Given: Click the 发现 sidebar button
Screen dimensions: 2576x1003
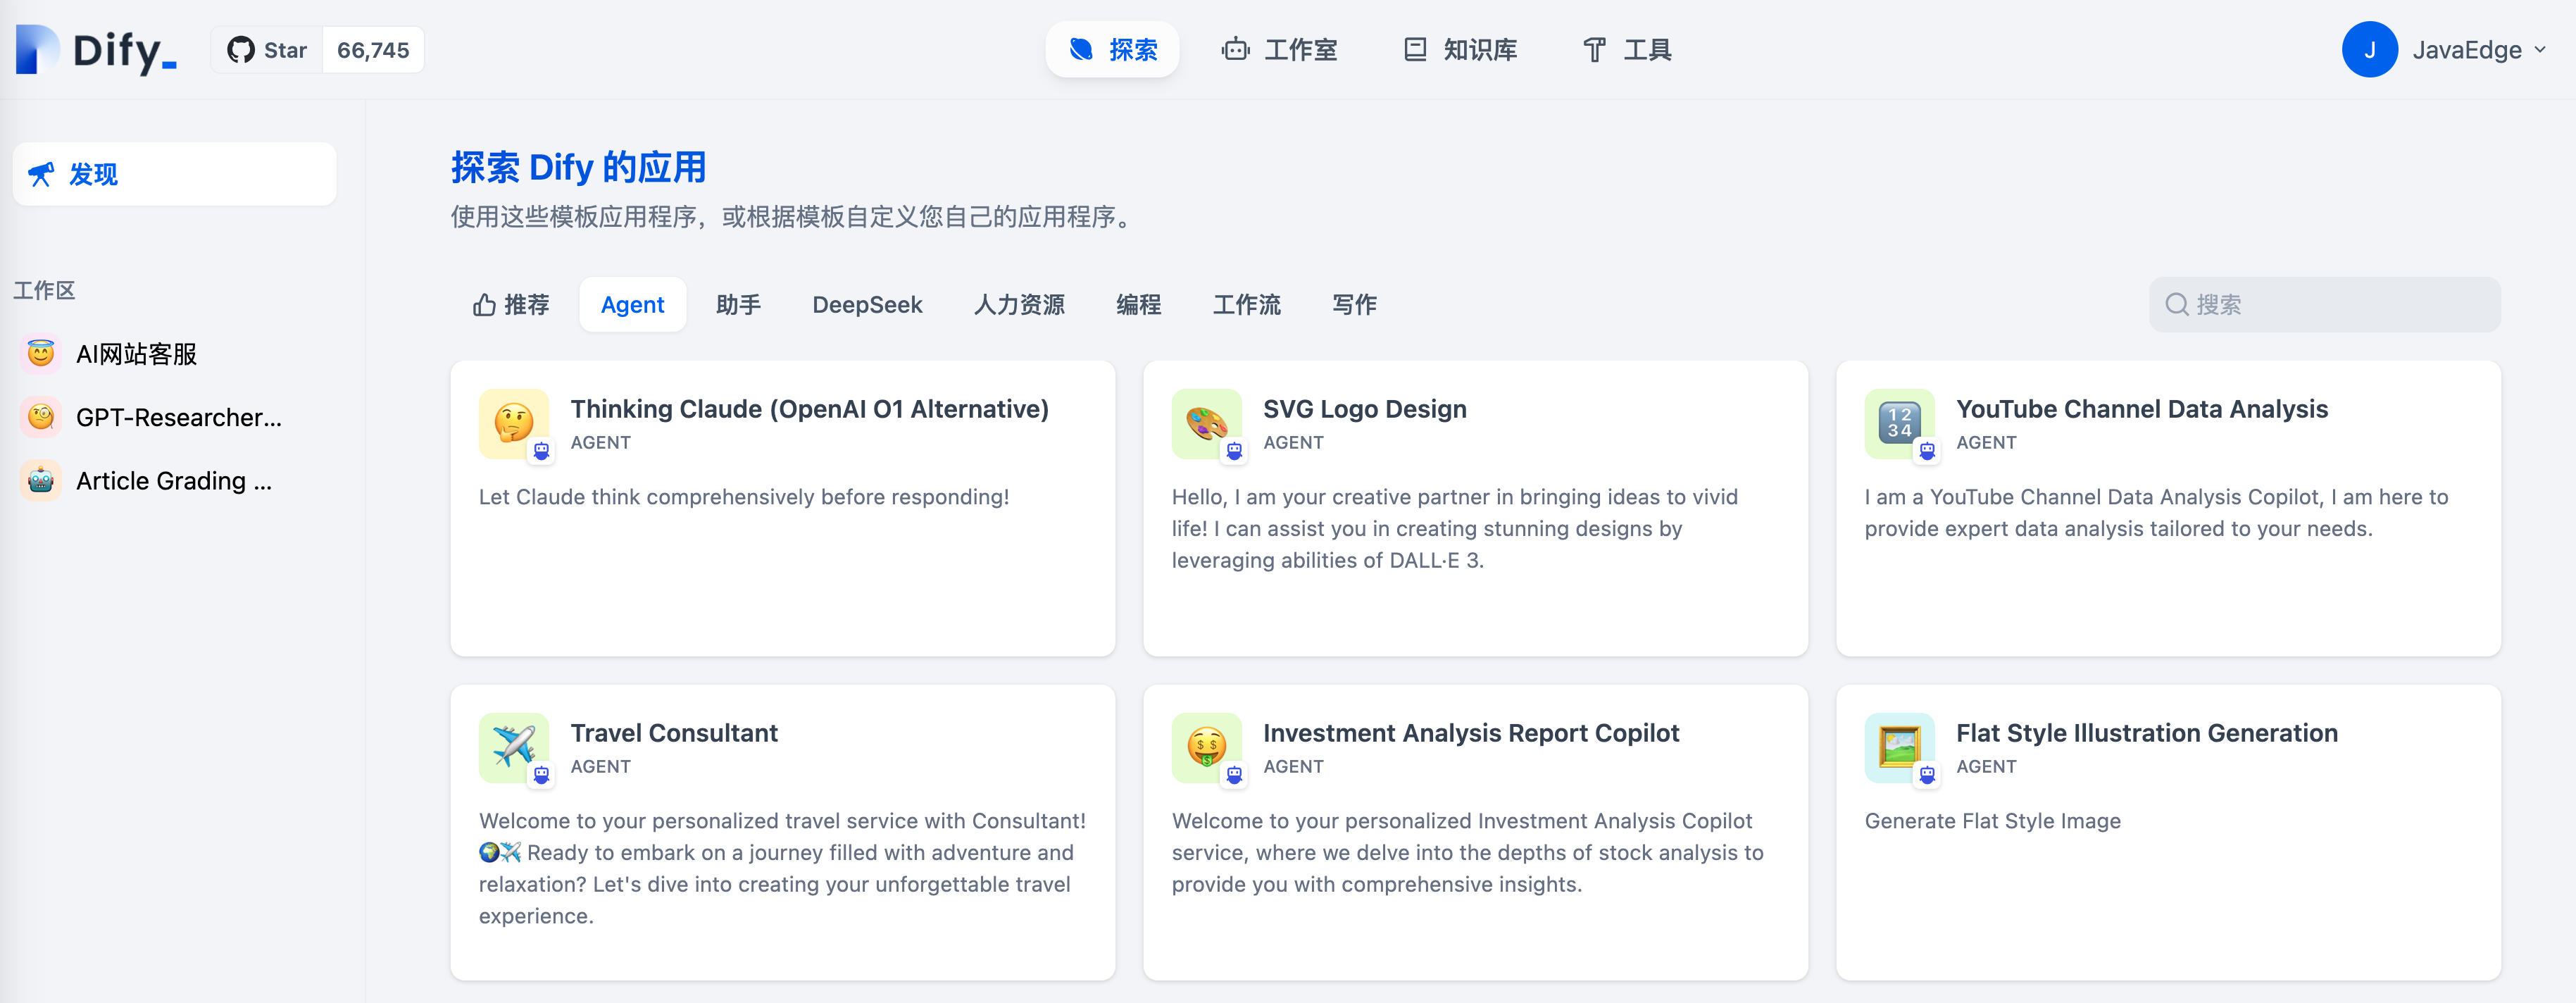Looking at the screenshot, I should tap(174, 174).
